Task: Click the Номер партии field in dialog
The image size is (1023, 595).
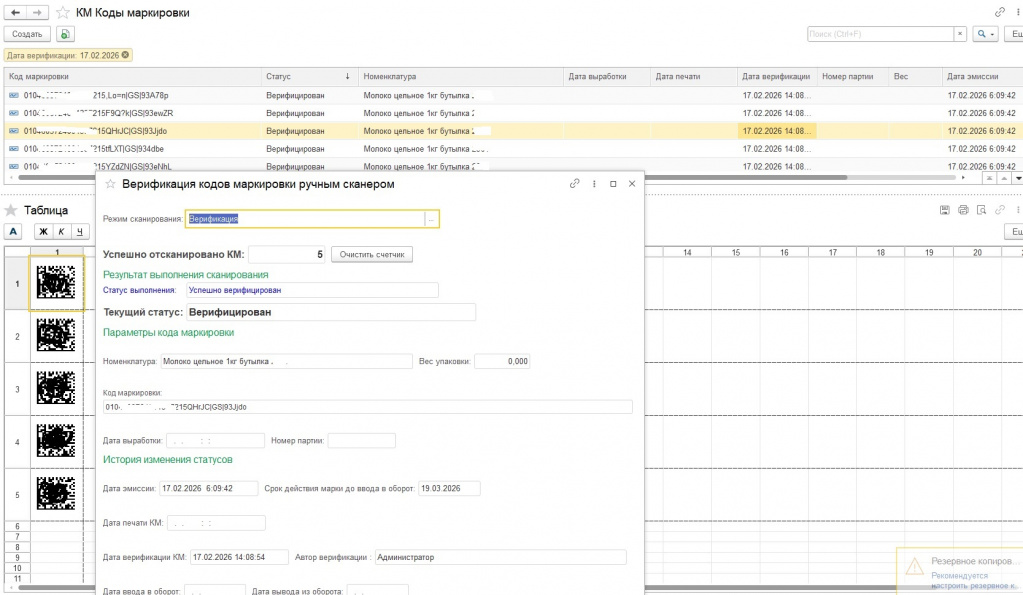Action: pos(361,441)
